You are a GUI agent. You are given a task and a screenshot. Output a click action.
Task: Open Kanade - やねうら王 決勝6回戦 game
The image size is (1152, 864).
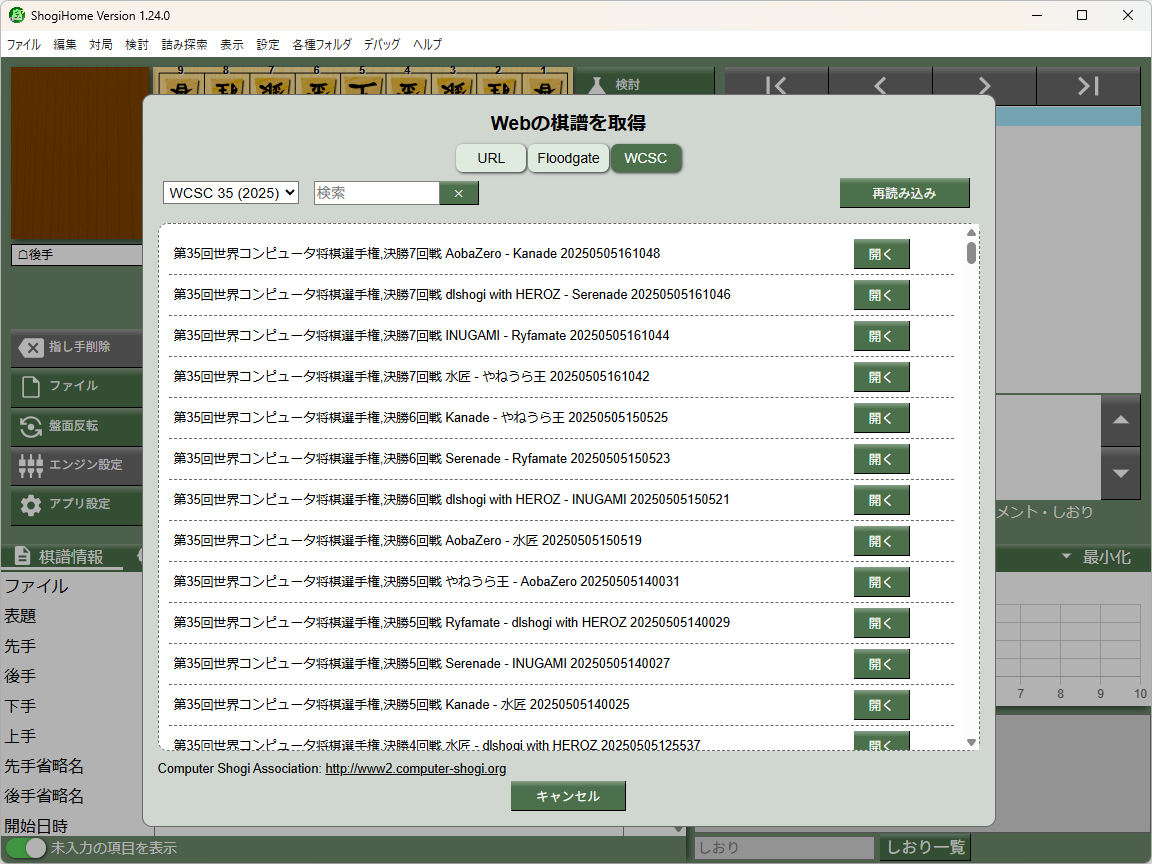pos(882,418)
